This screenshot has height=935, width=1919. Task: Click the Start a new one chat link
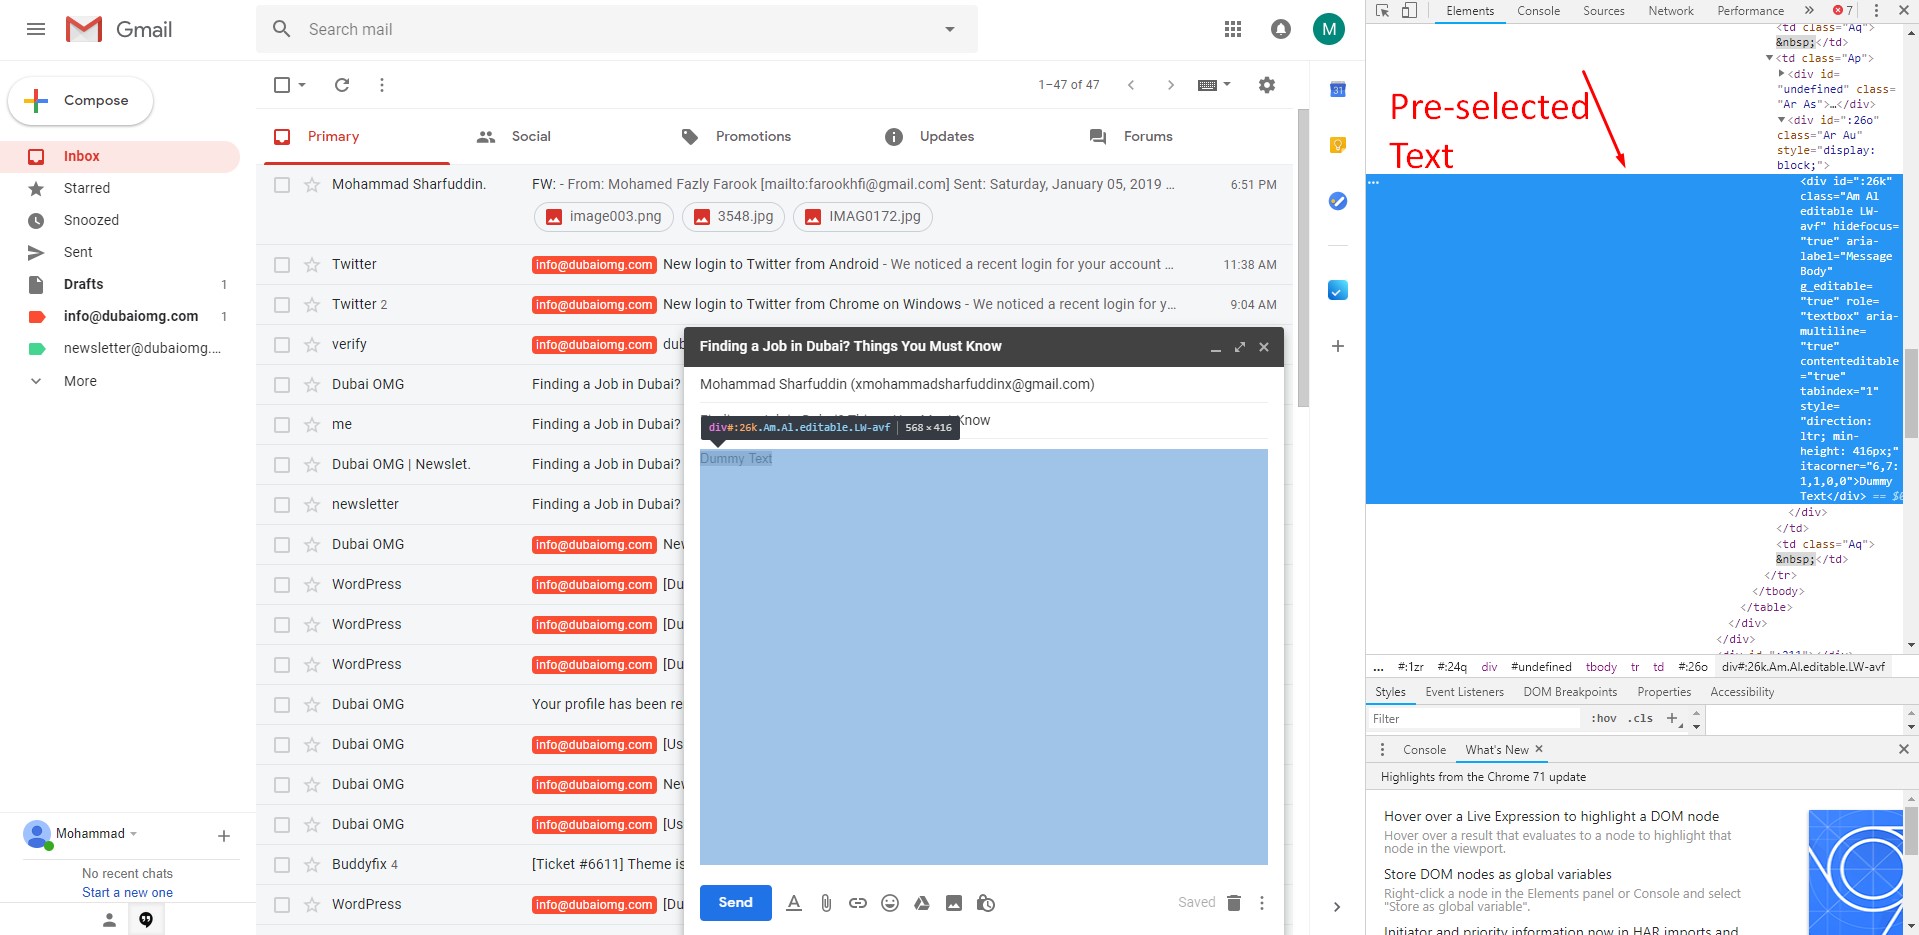point(127,893)
